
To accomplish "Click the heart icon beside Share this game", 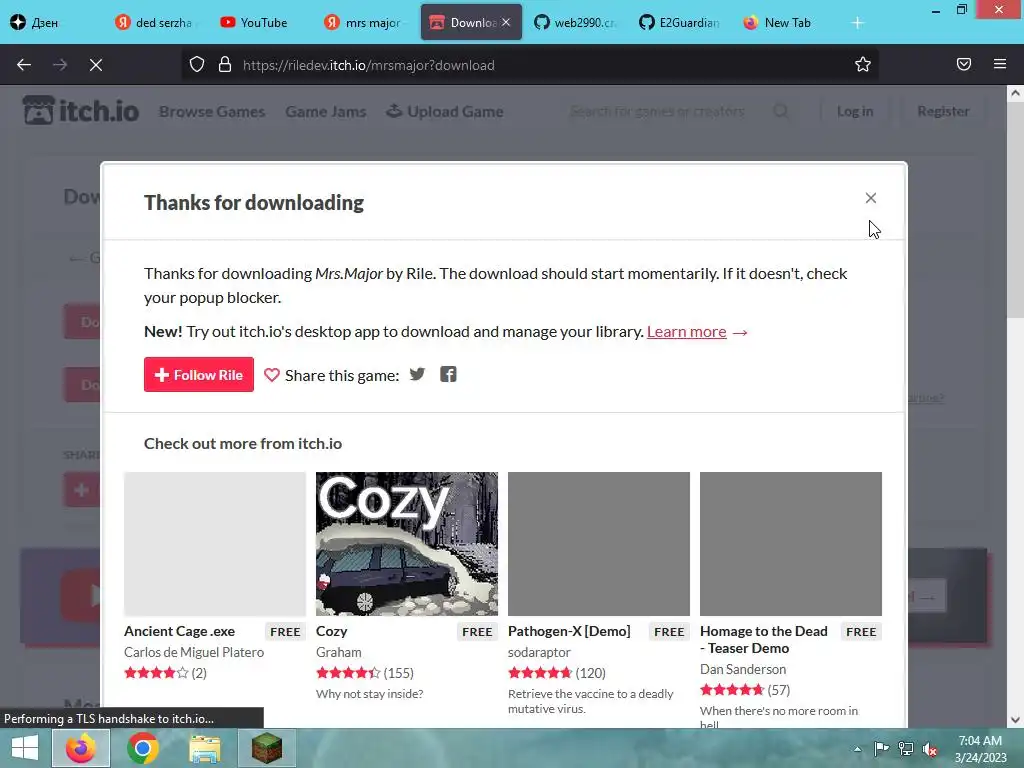I will [x=272, y=375].
